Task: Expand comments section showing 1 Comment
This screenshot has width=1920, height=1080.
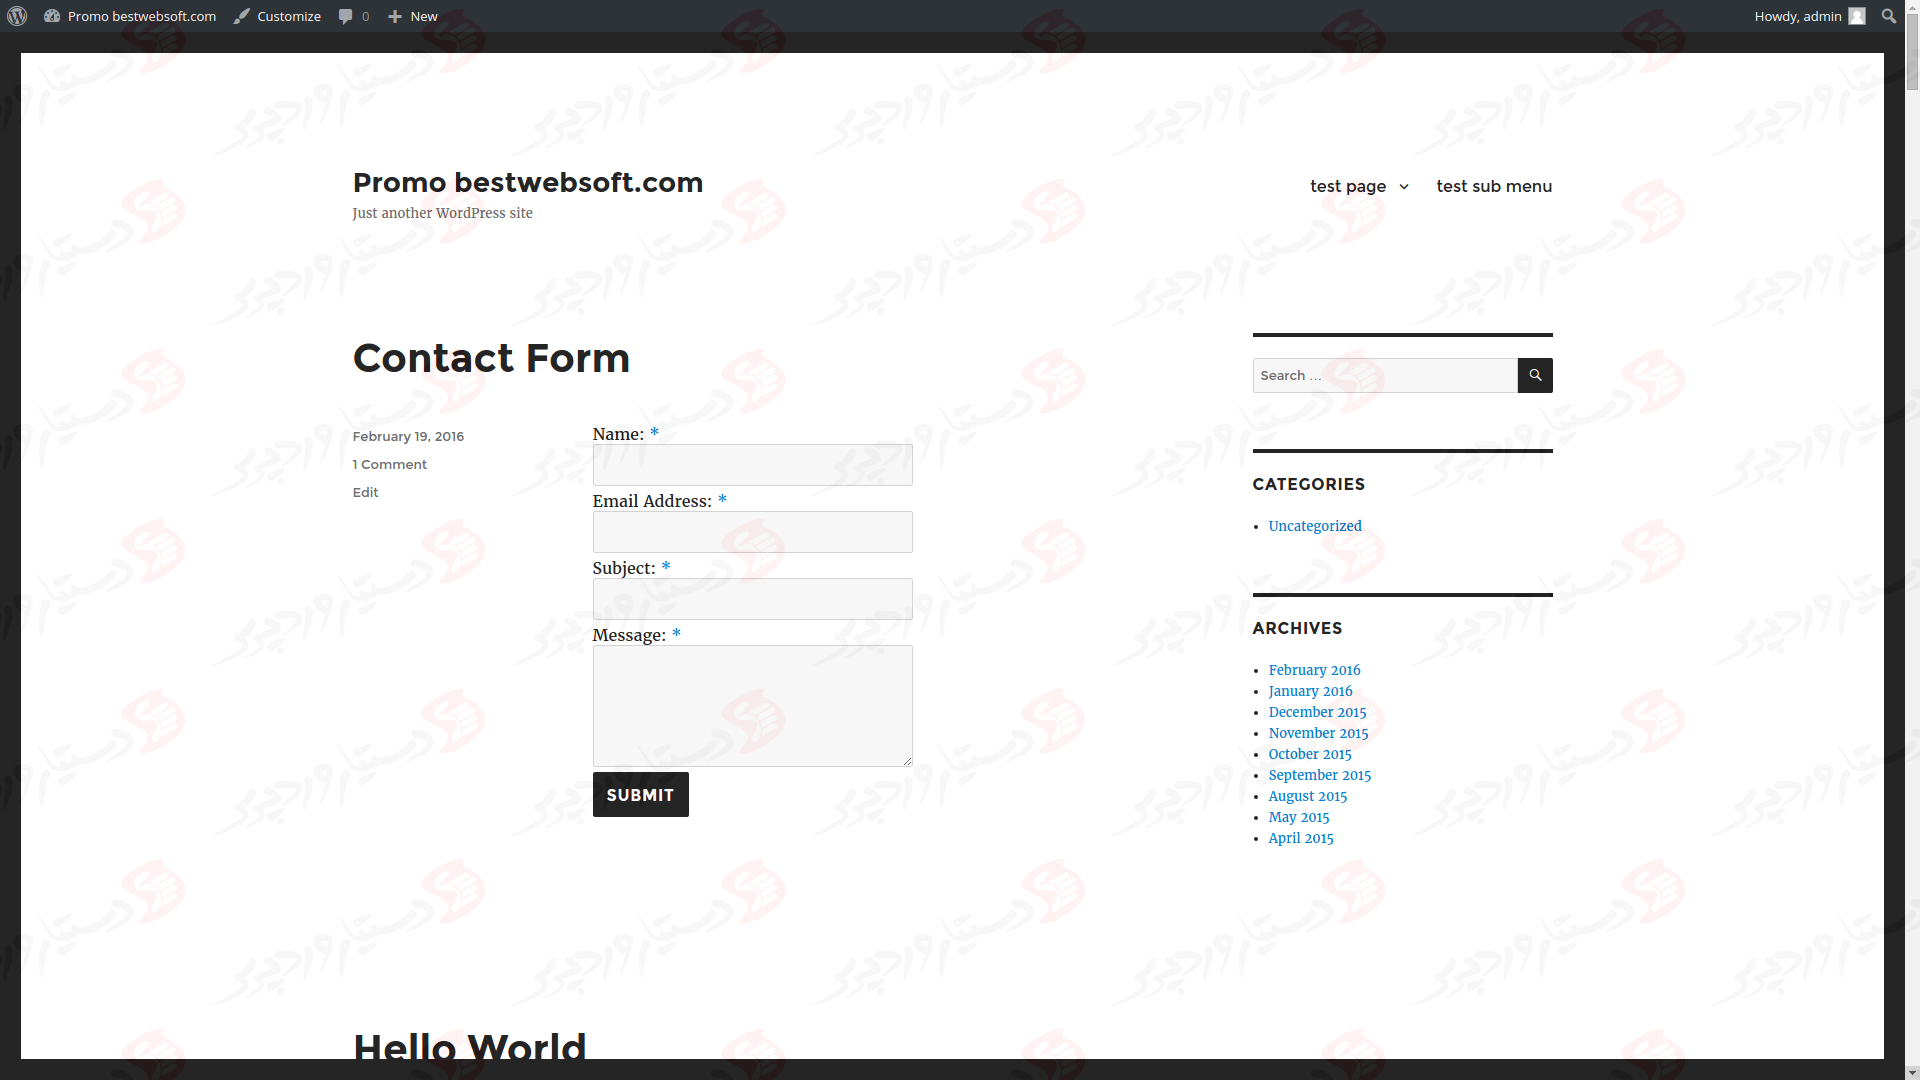Action: click(389, 463)
